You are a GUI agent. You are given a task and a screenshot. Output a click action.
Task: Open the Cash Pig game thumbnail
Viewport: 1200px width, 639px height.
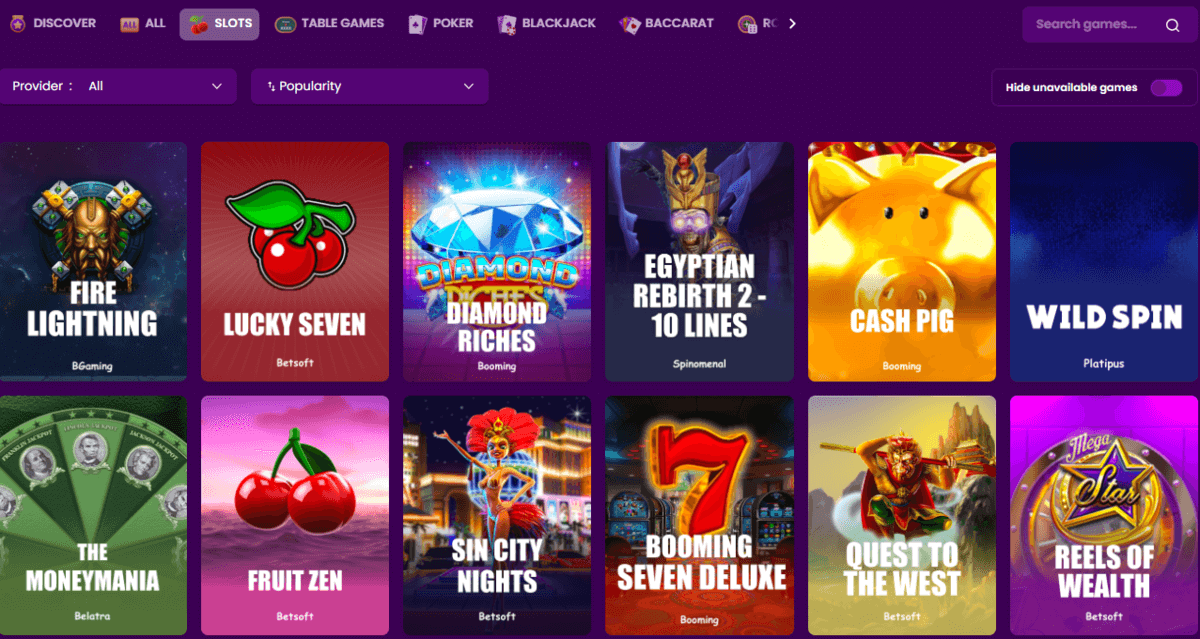(901, 260)
